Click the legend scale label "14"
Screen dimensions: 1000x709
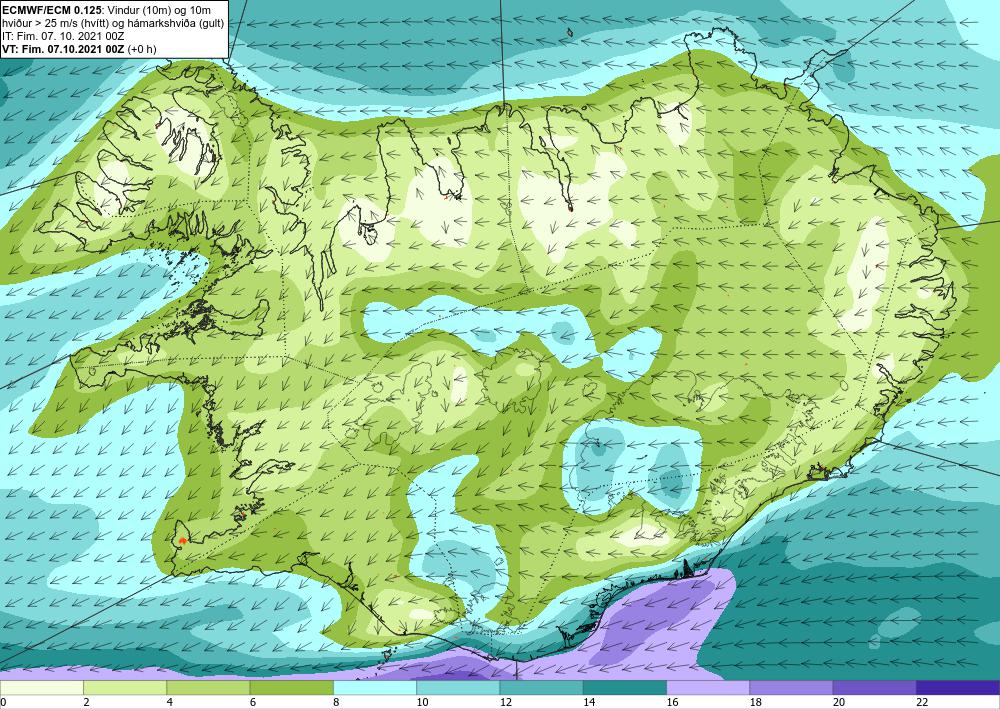point(589,703)
